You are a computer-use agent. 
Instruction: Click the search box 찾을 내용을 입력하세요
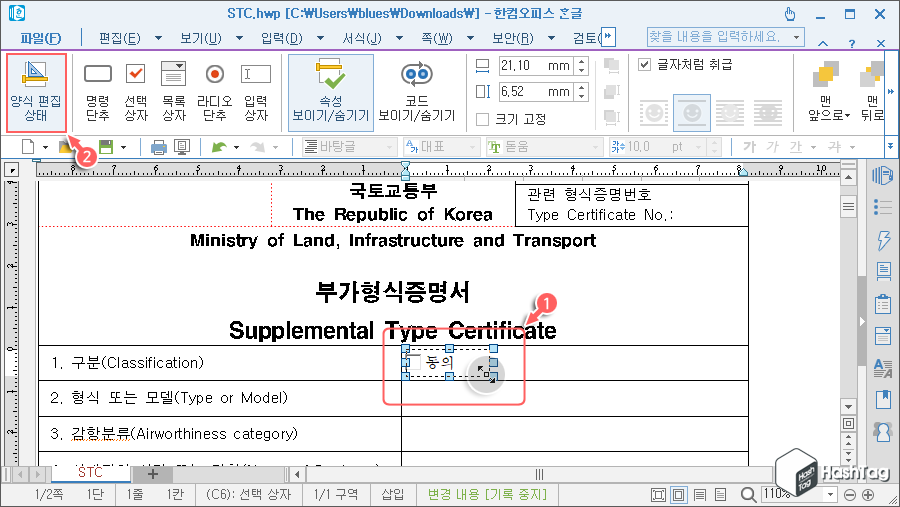coord(719,37)
